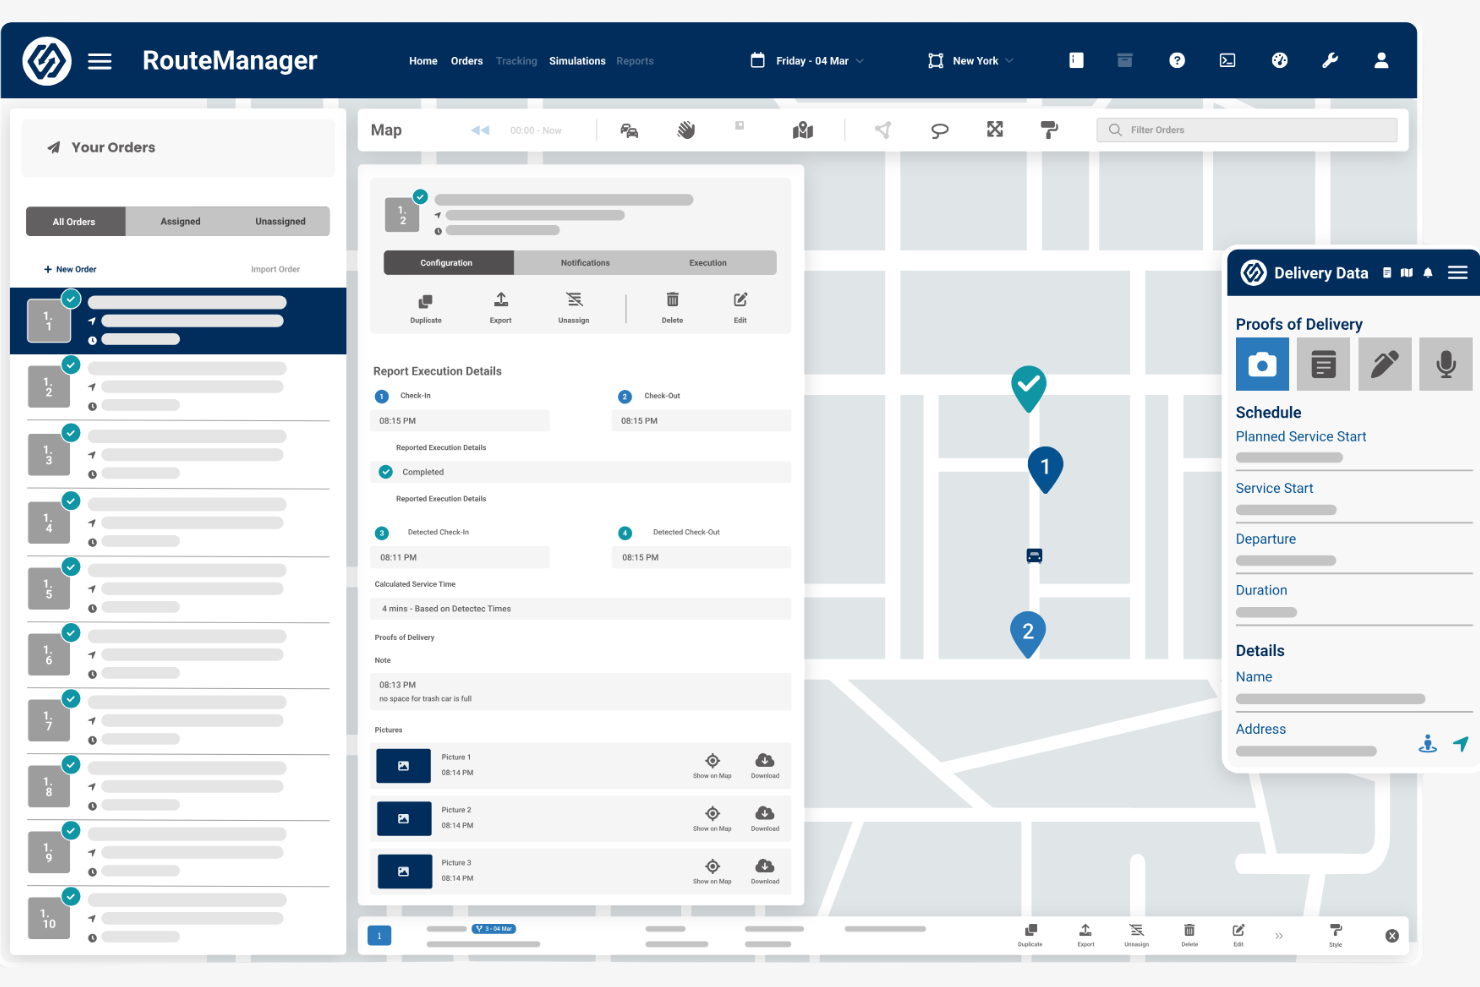The image size is (1480, 987).
Task: Click the camera Proof of Delivery icon
Action: click(1262, 364)
